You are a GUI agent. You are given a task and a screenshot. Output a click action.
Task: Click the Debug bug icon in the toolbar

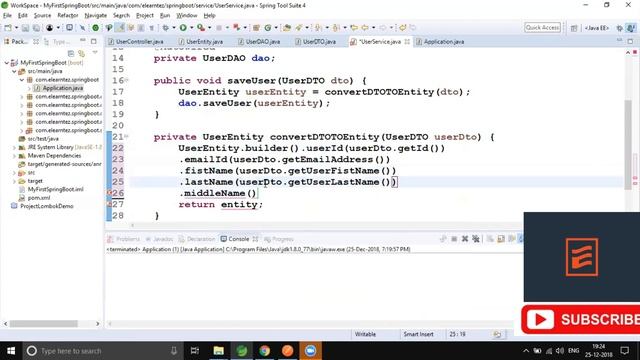pos(165,28)
